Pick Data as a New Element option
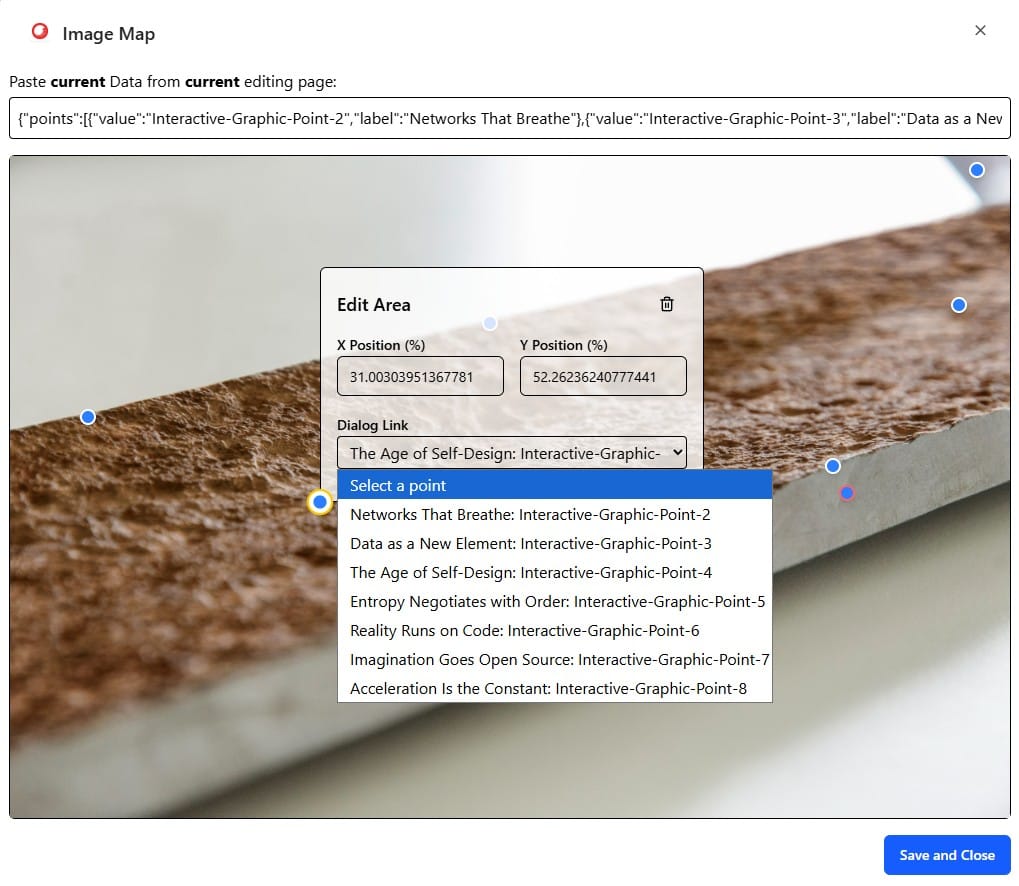Image resolution: width=1019 pixels, height=886 pixels. [554, 543]
